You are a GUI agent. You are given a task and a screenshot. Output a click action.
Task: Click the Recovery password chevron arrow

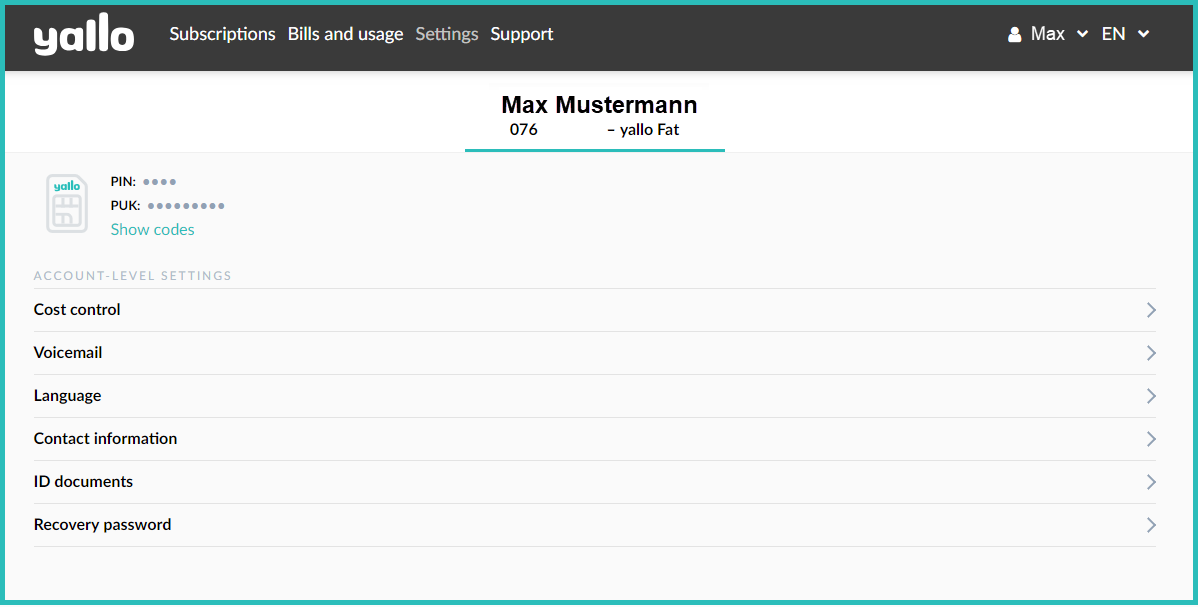[x=1151, y=525]
